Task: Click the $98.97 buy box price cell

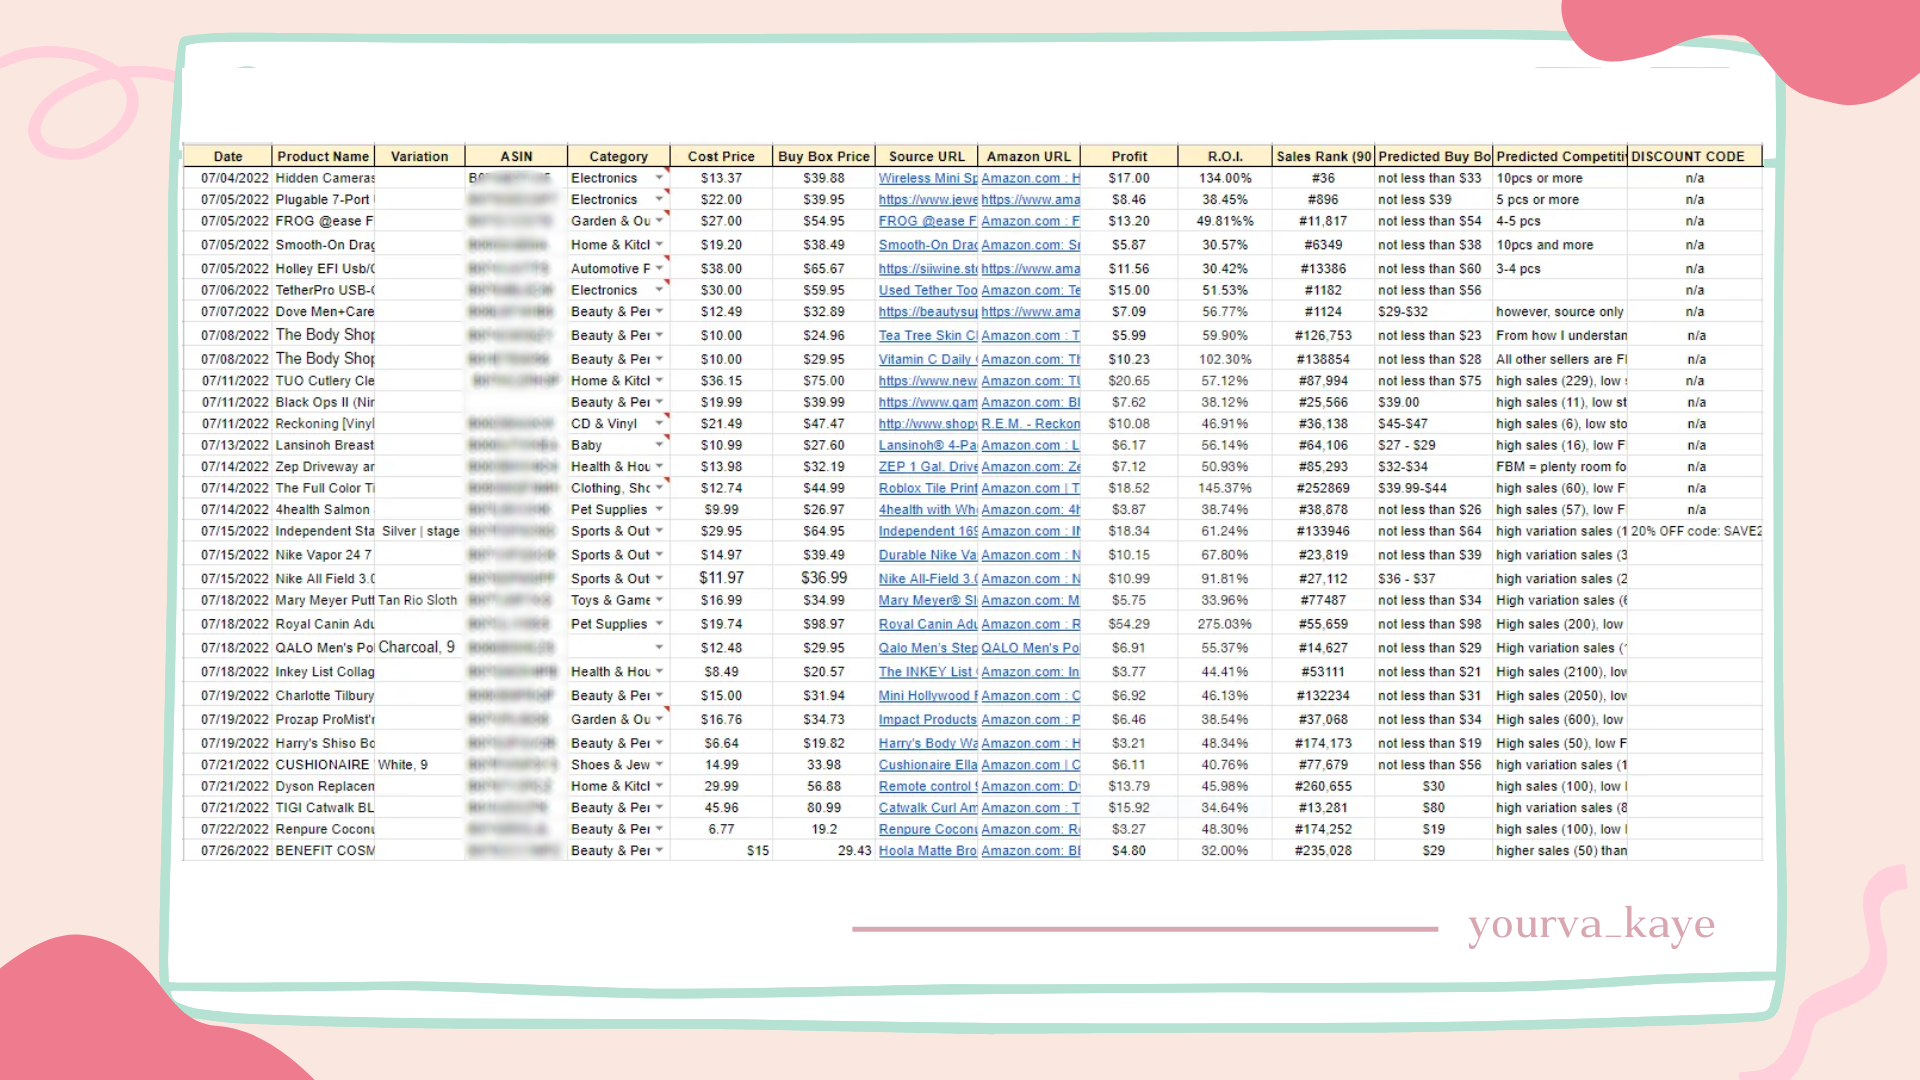Action: coord(824,624)
